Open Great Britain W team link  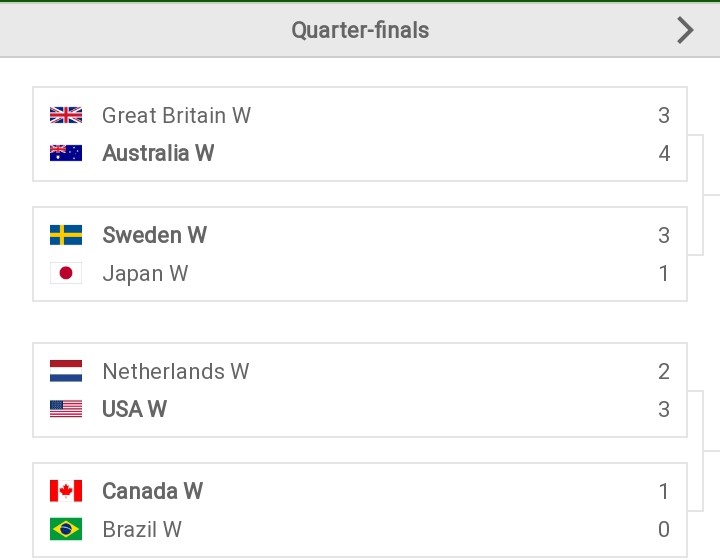(x=176, y=115)
